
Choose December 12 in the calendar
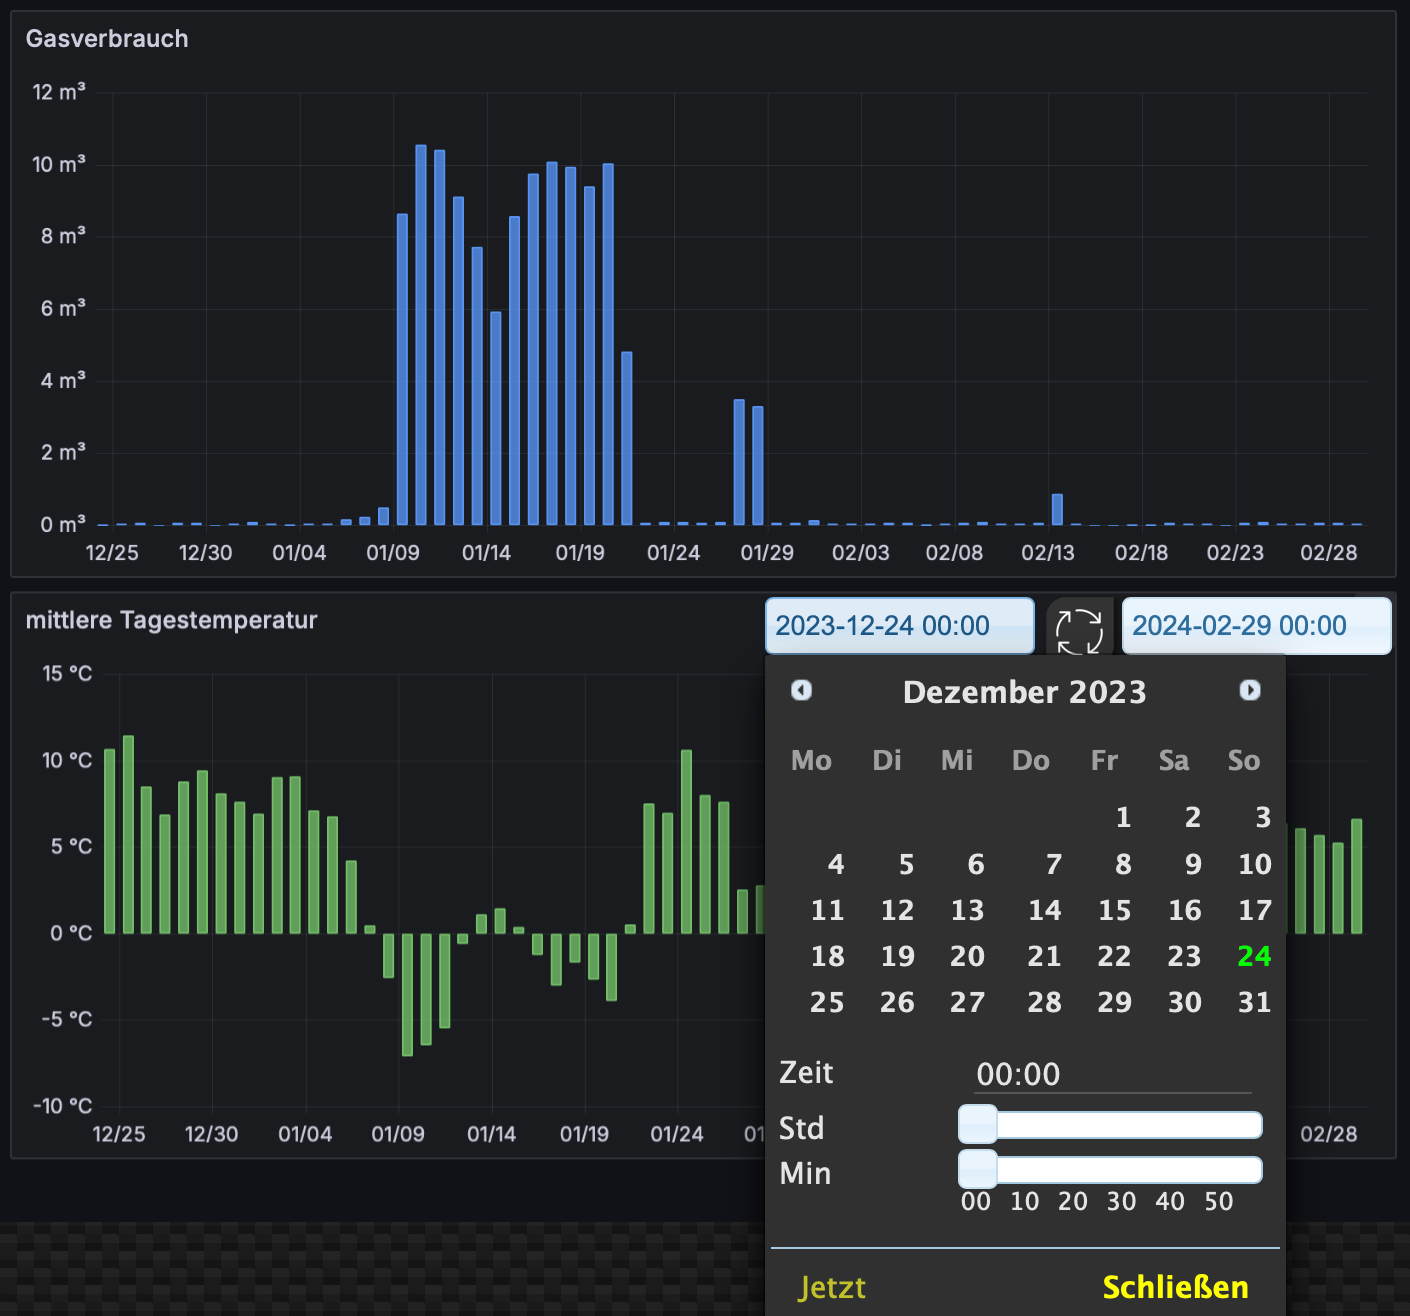897,911
